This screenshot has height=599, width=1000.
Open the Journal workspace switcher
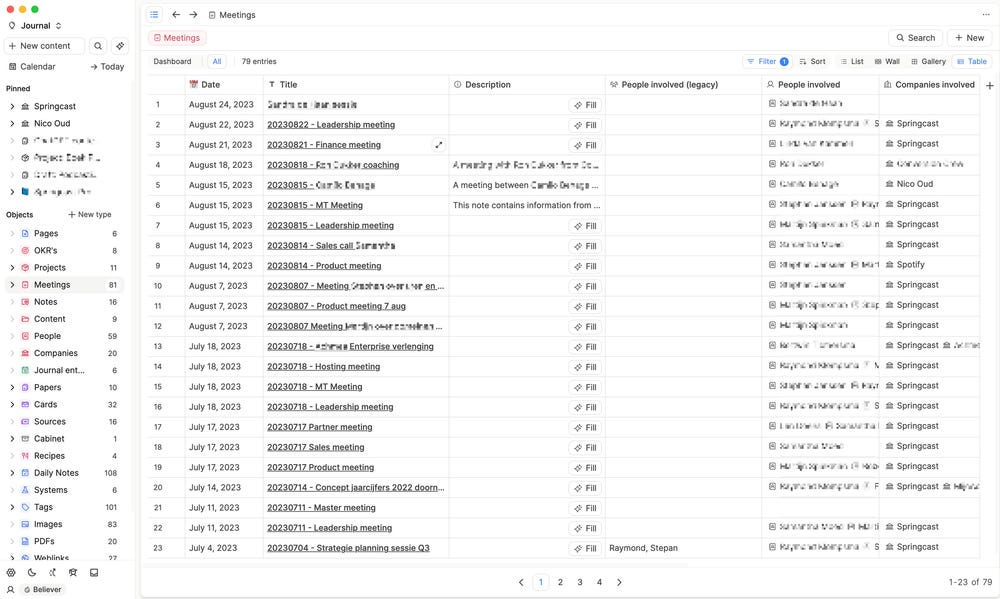pyautogui.click(x=35, y=26)
